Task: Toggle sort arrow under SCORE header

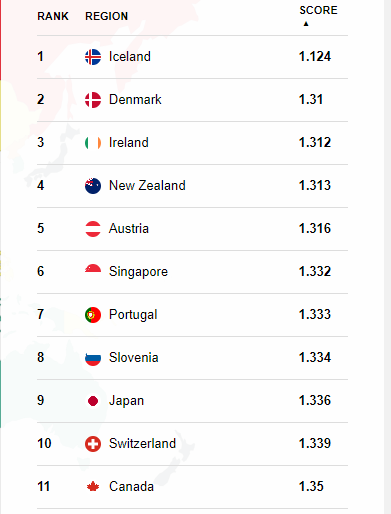Action: point(306,24)
